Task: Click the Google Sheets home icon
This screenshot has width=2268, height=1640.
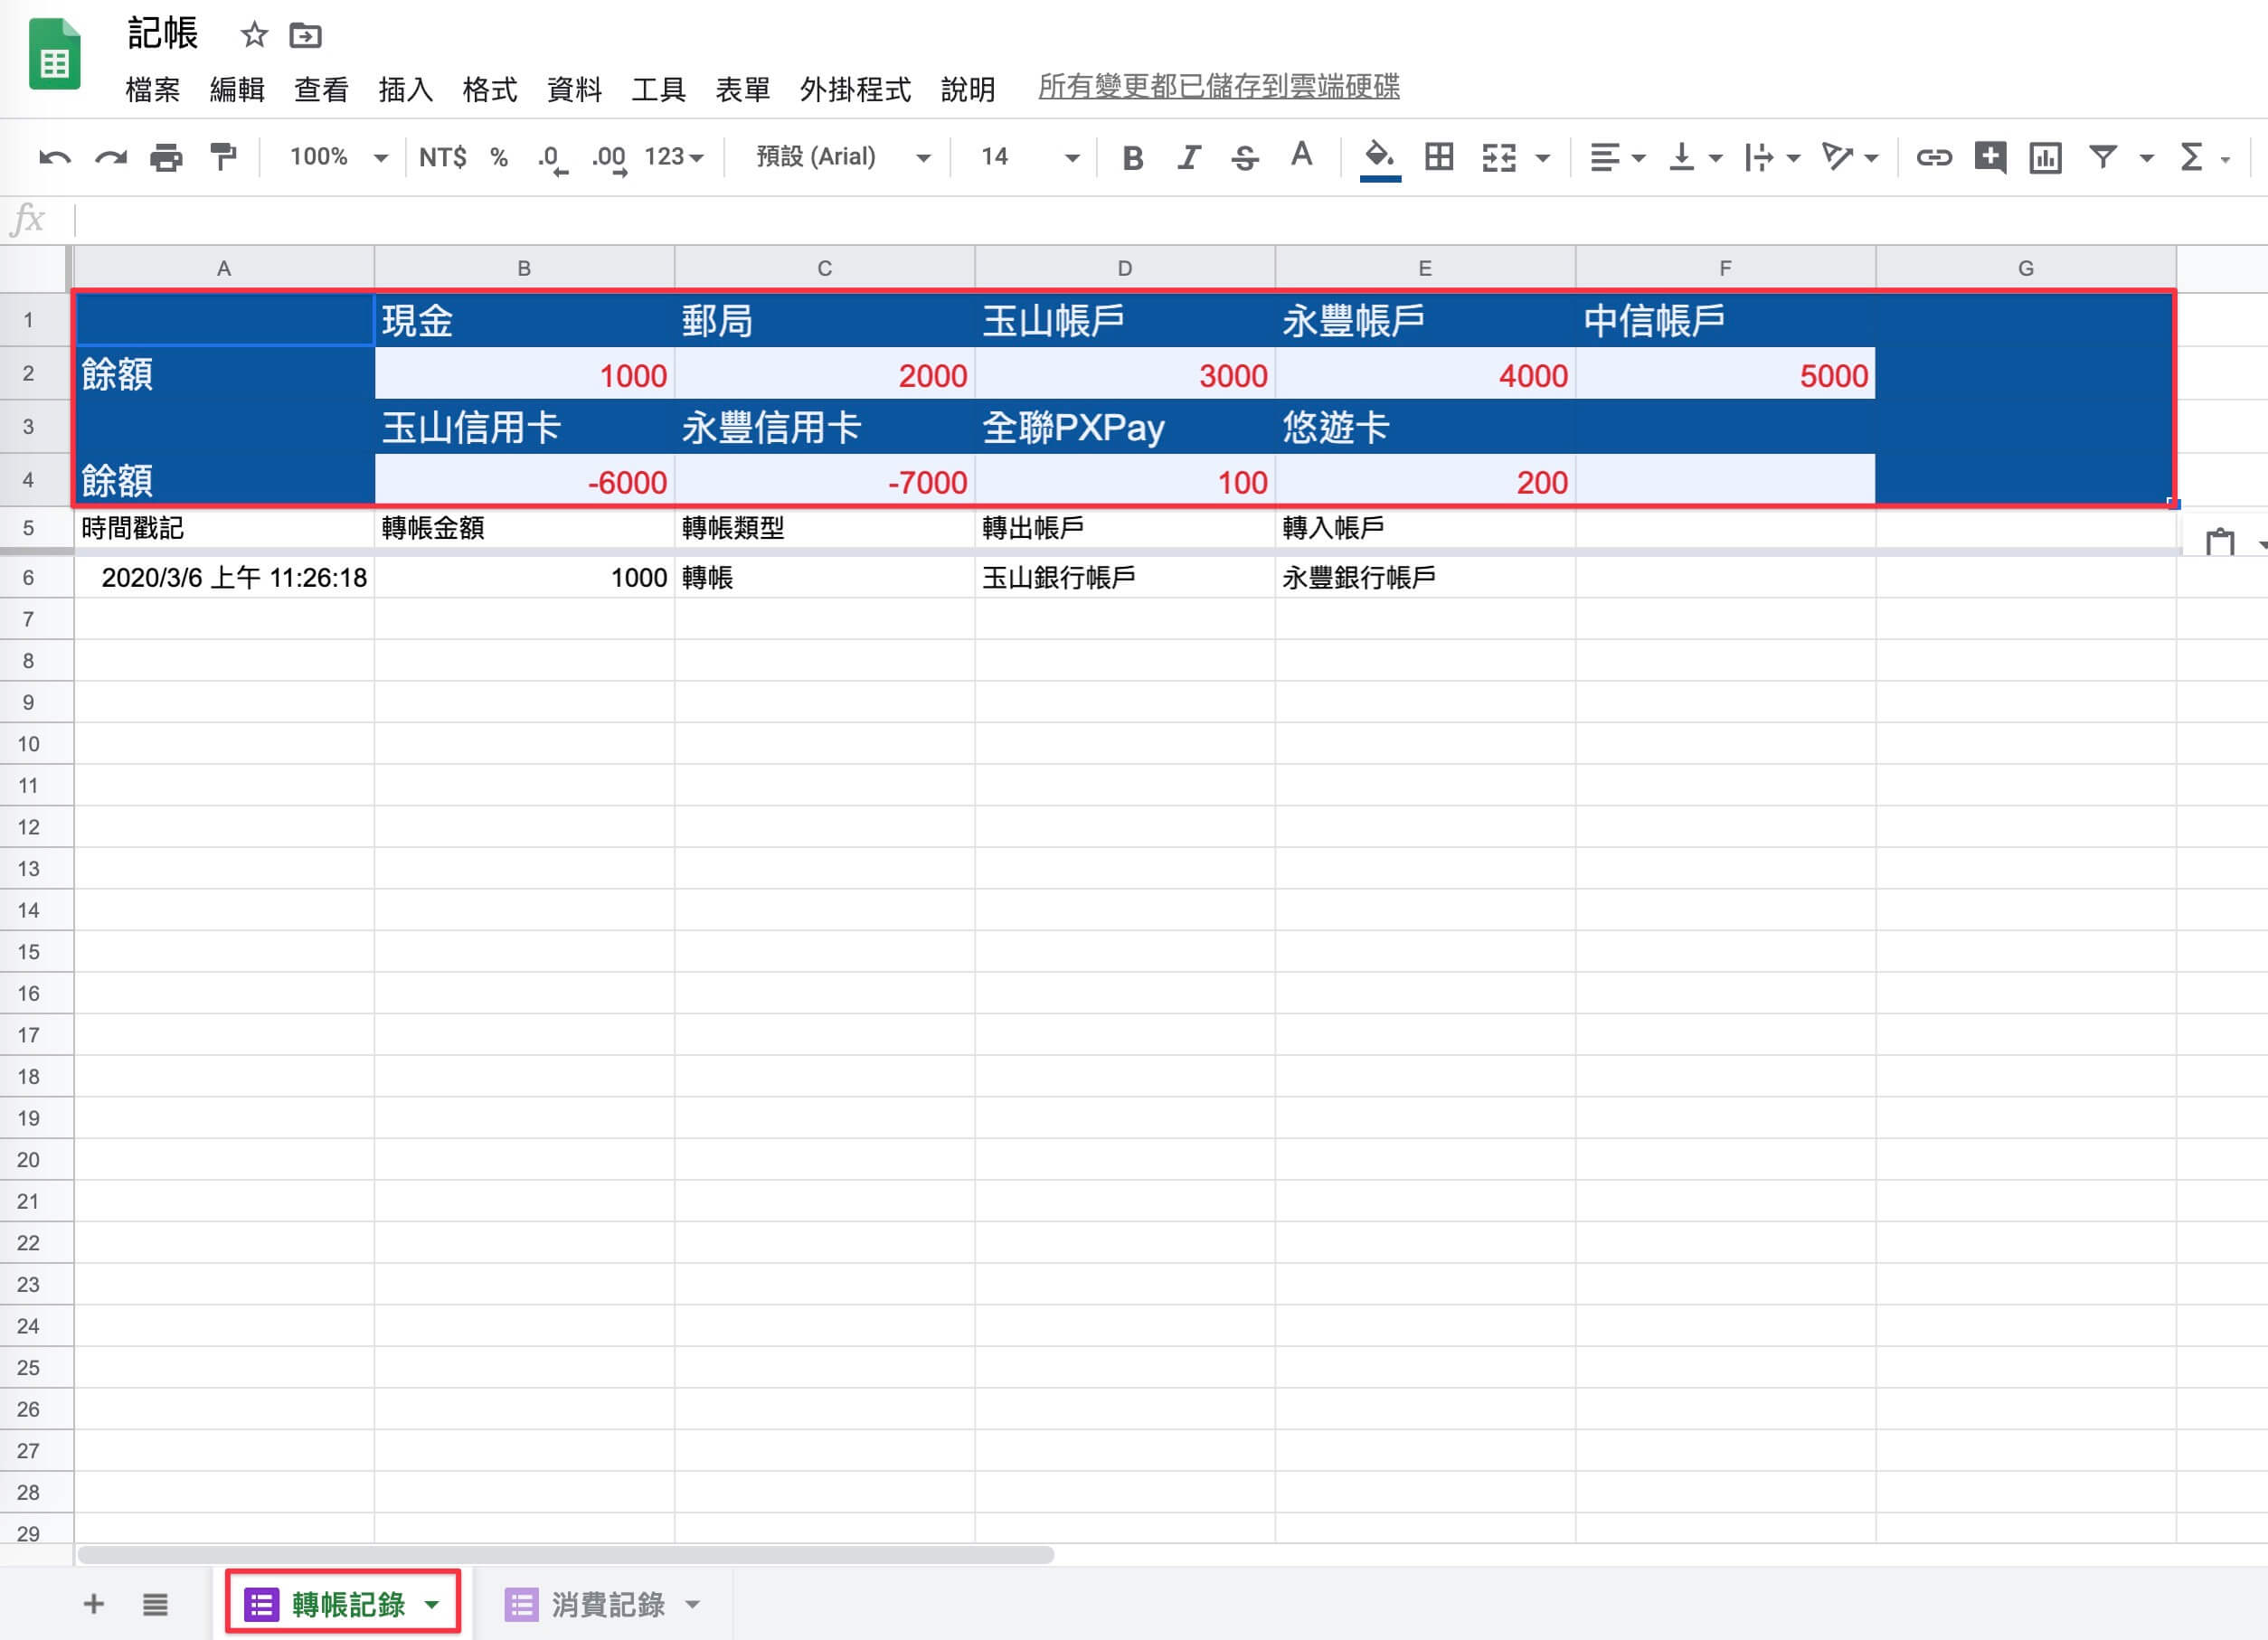Action: point(54,55)
